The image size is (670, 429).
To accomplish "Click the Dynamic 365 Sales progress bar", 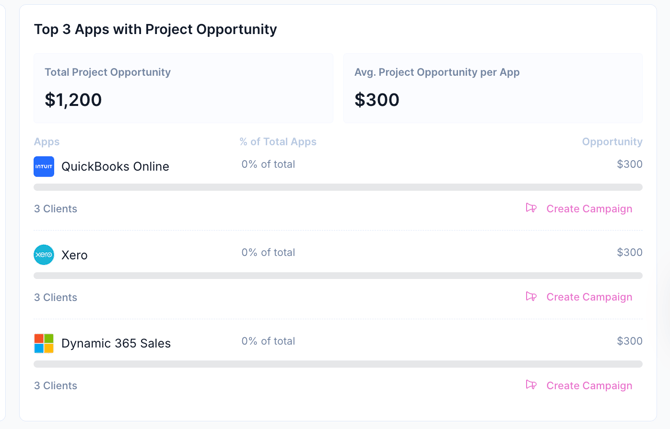I will 338,364.
